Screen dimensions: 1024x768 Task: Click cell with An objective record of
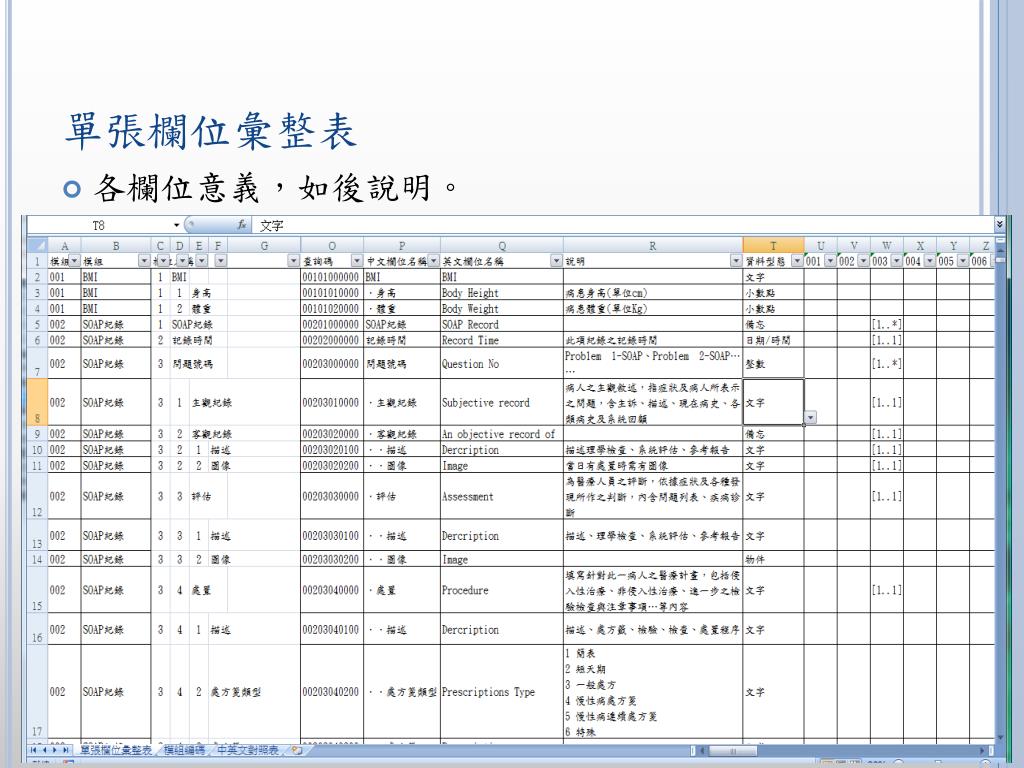tap(502, 434)
